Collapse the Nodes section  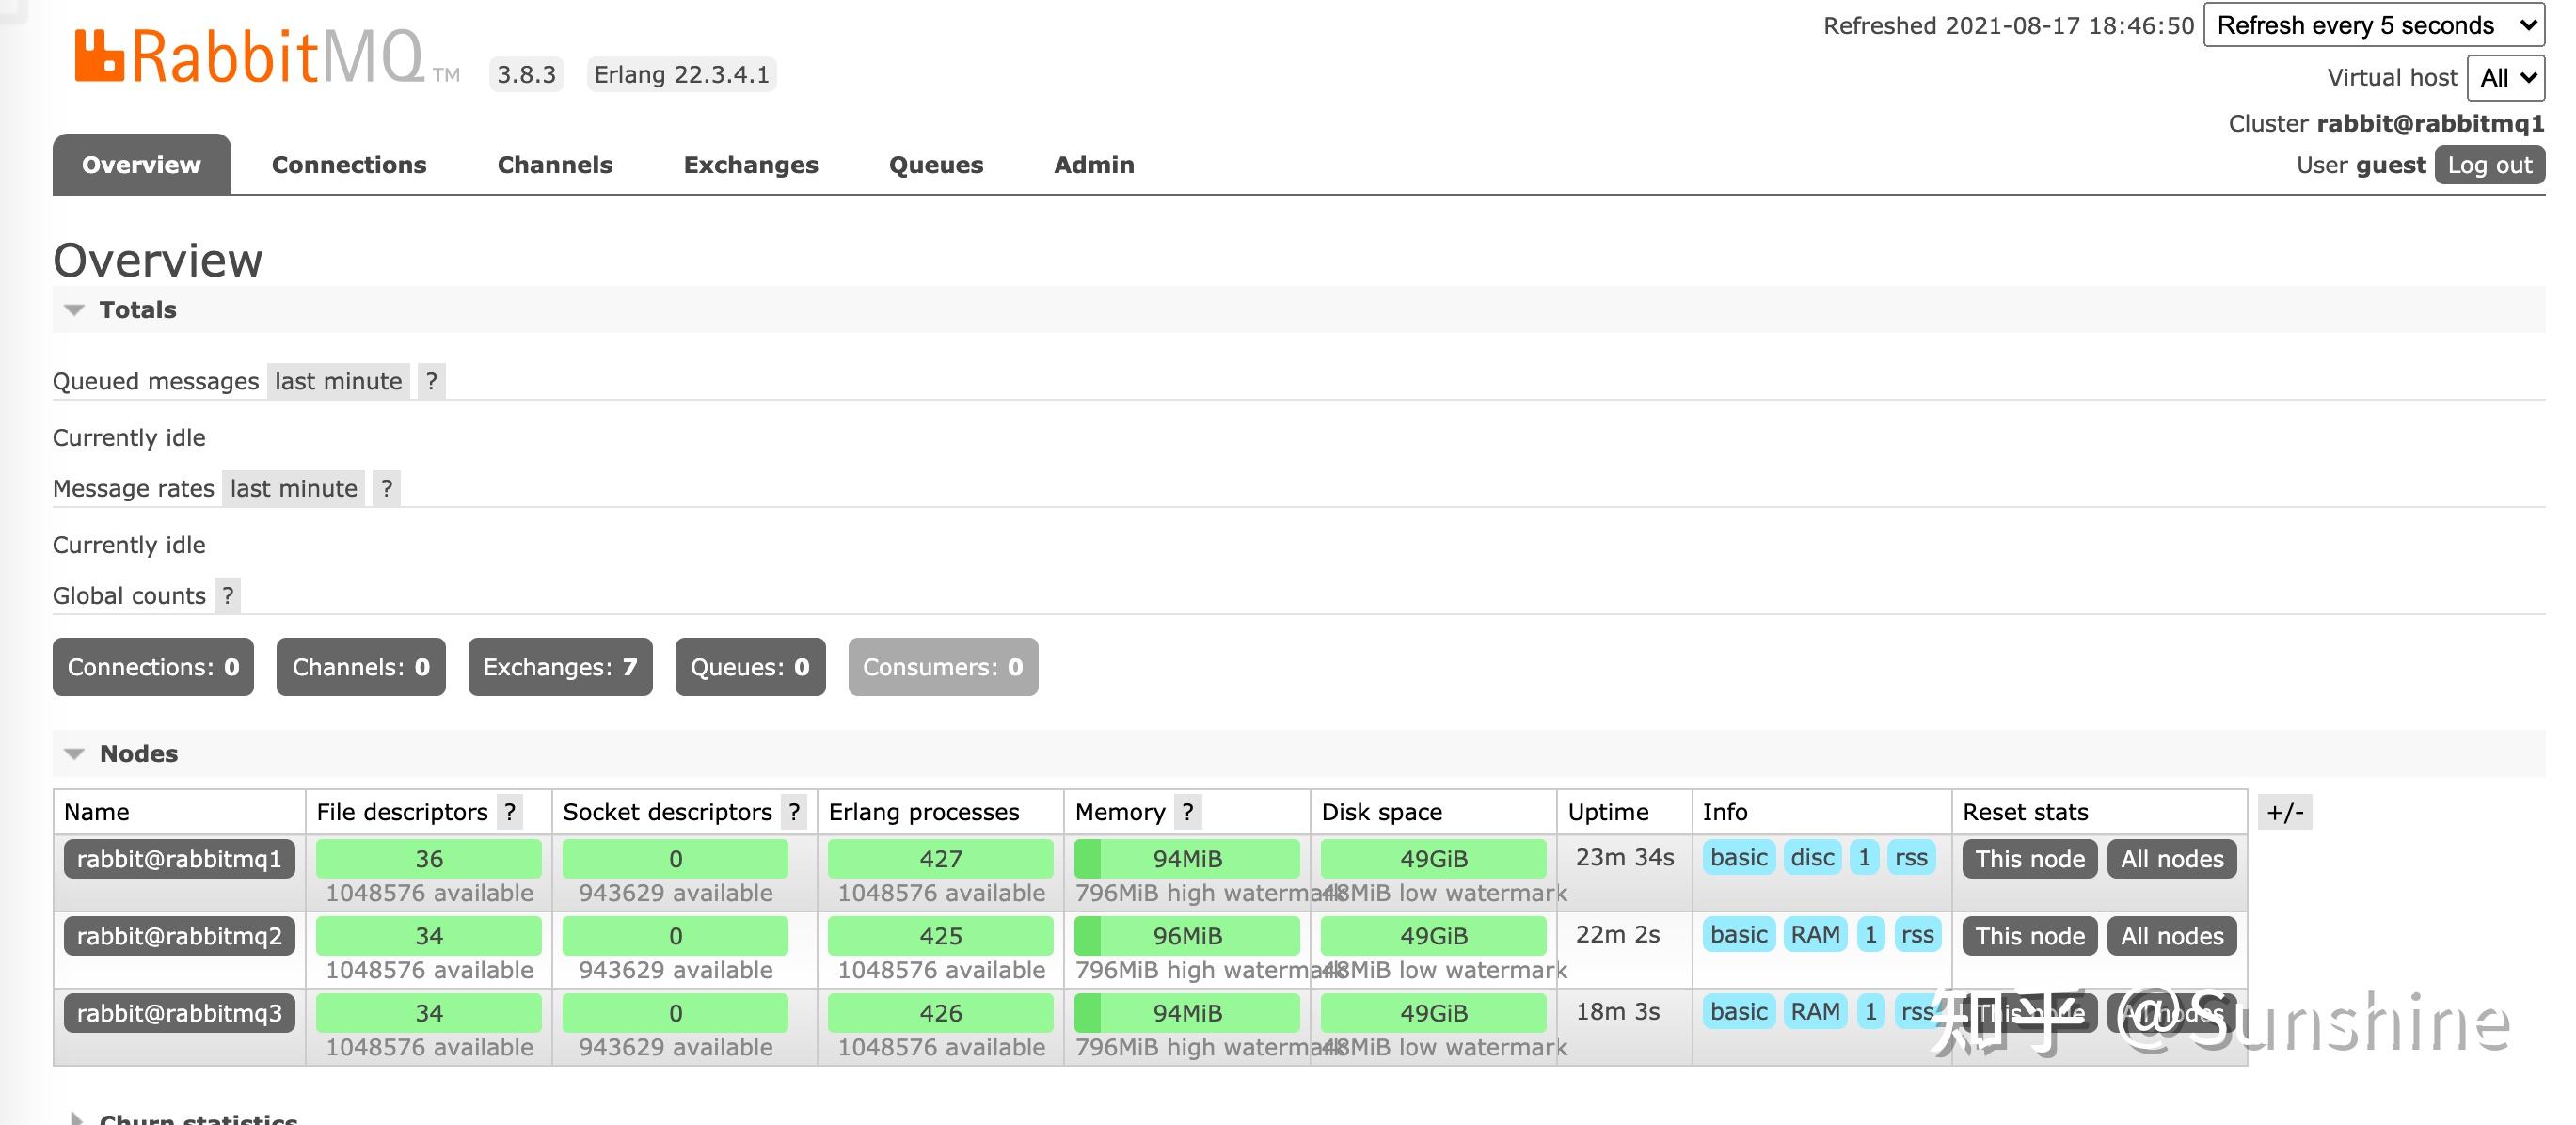click(74, 753)
